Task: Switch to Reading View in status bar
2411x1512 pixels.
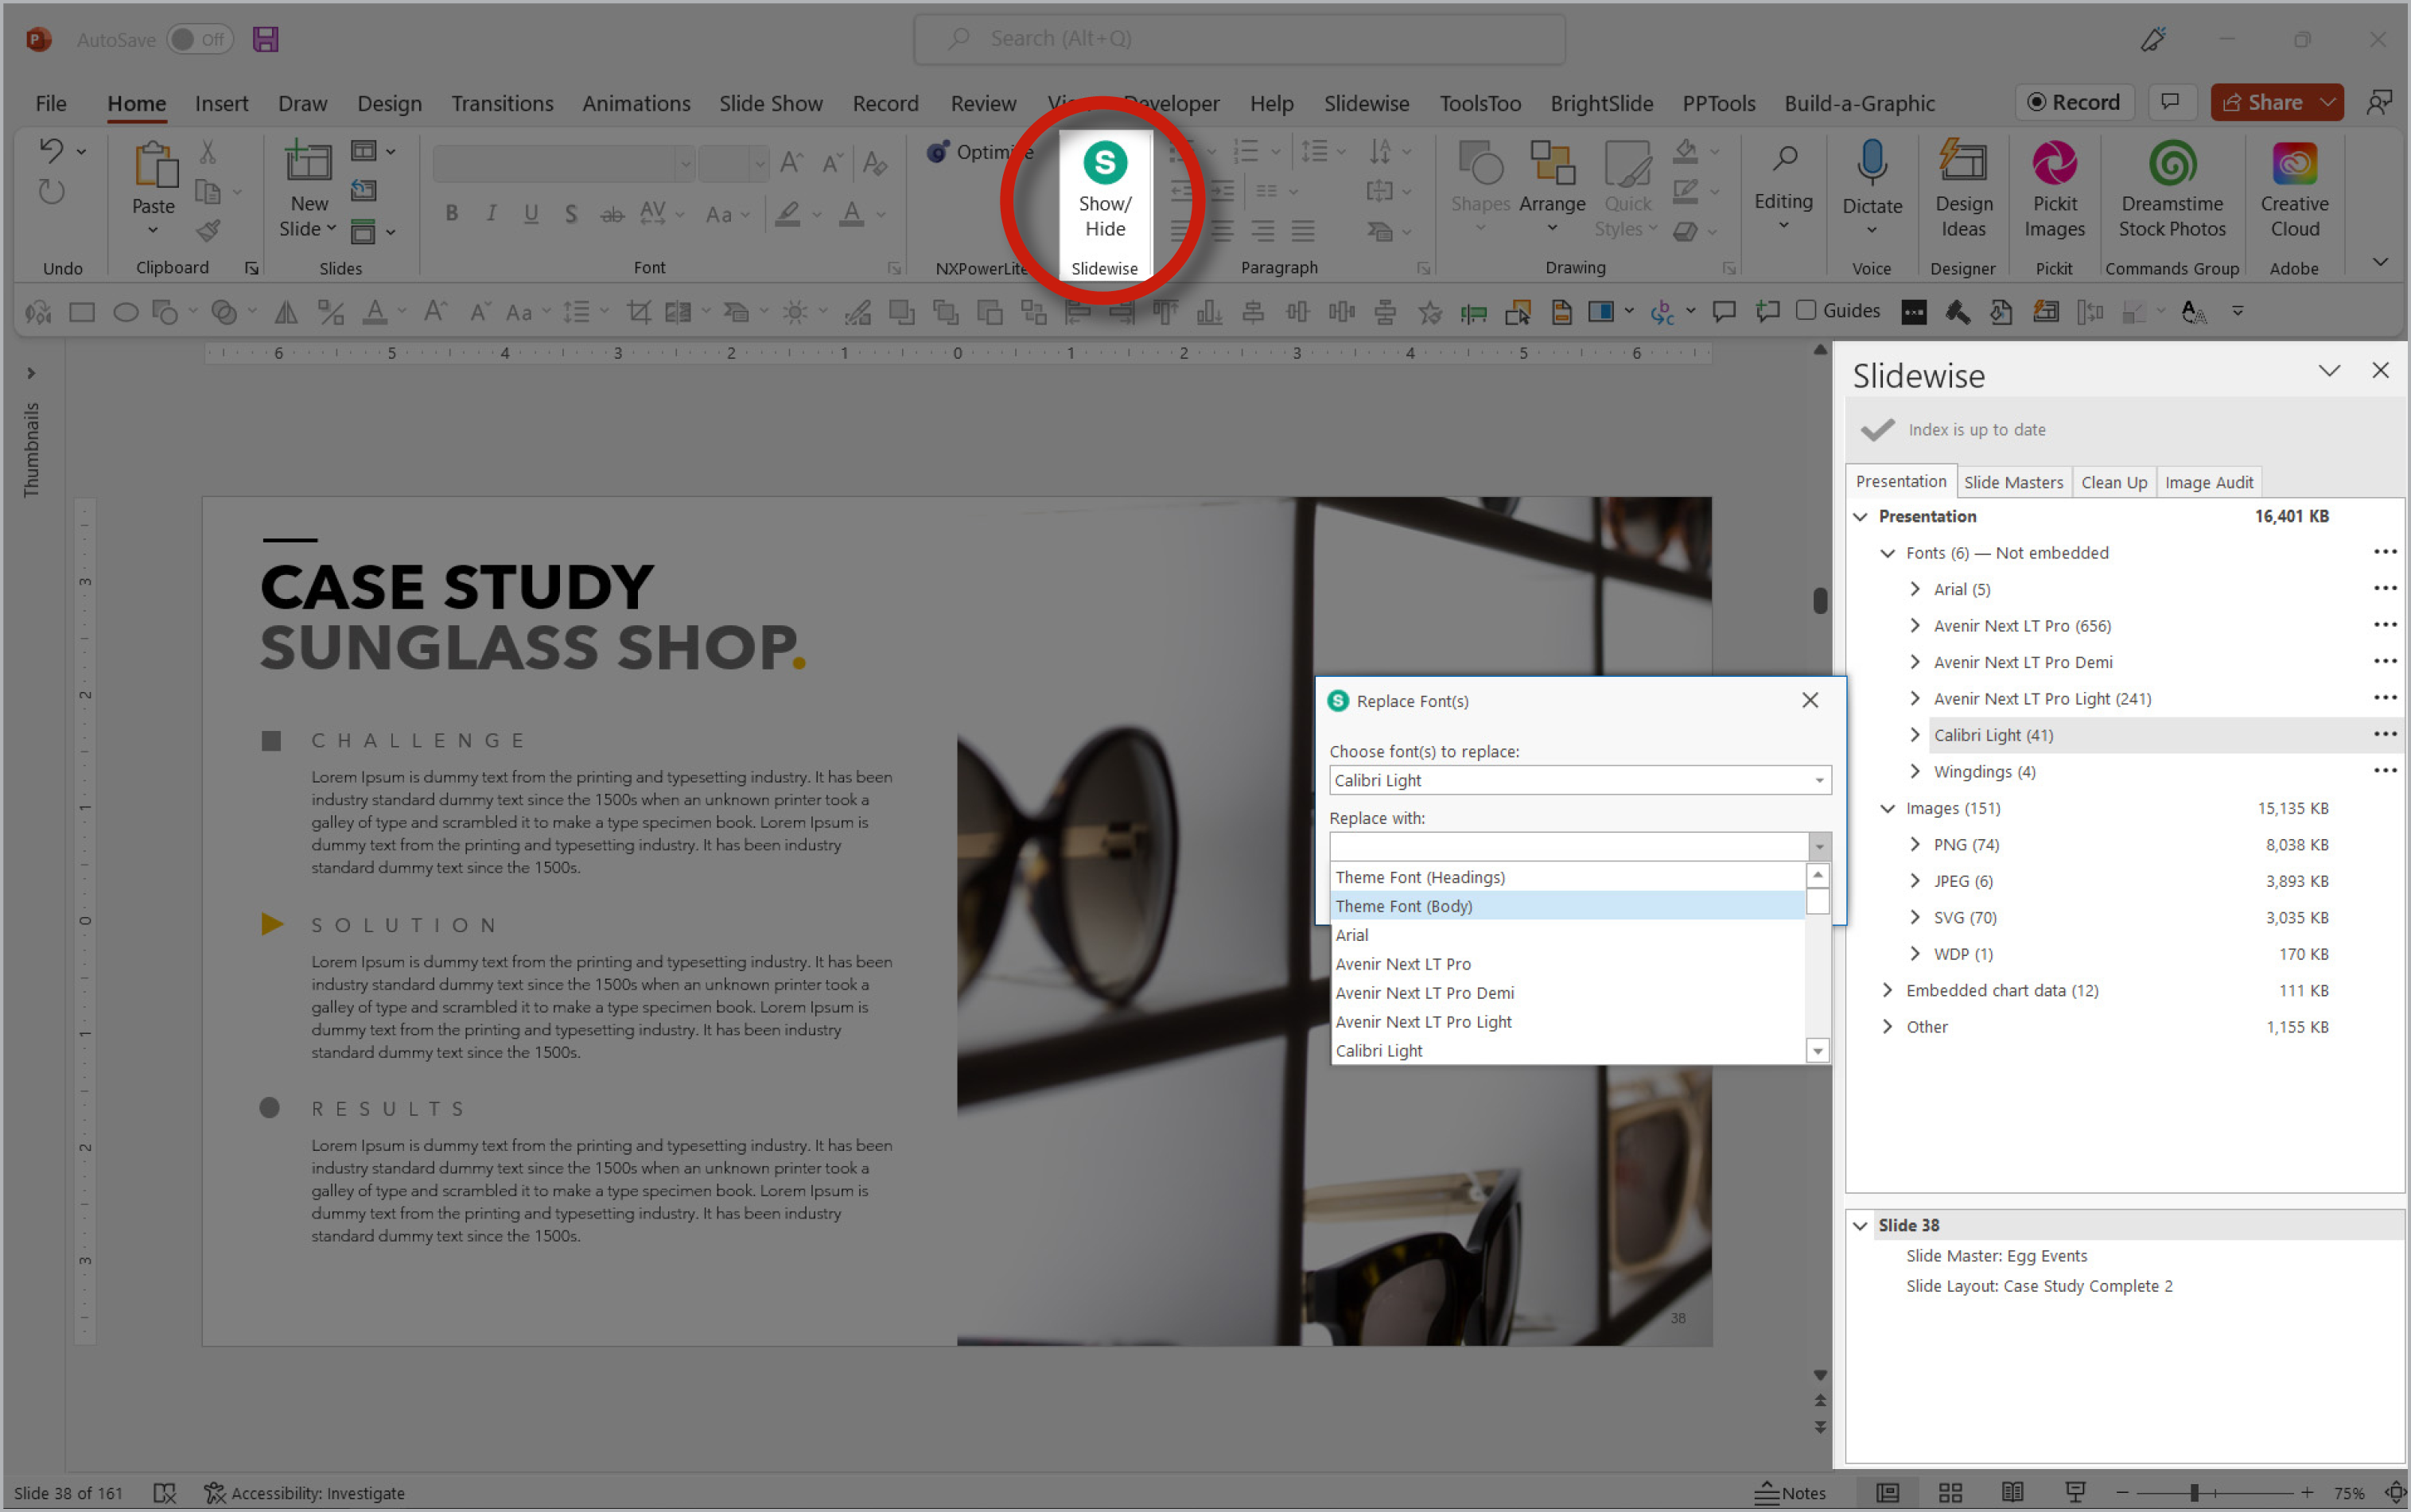Action: tap(2012, 1492)
